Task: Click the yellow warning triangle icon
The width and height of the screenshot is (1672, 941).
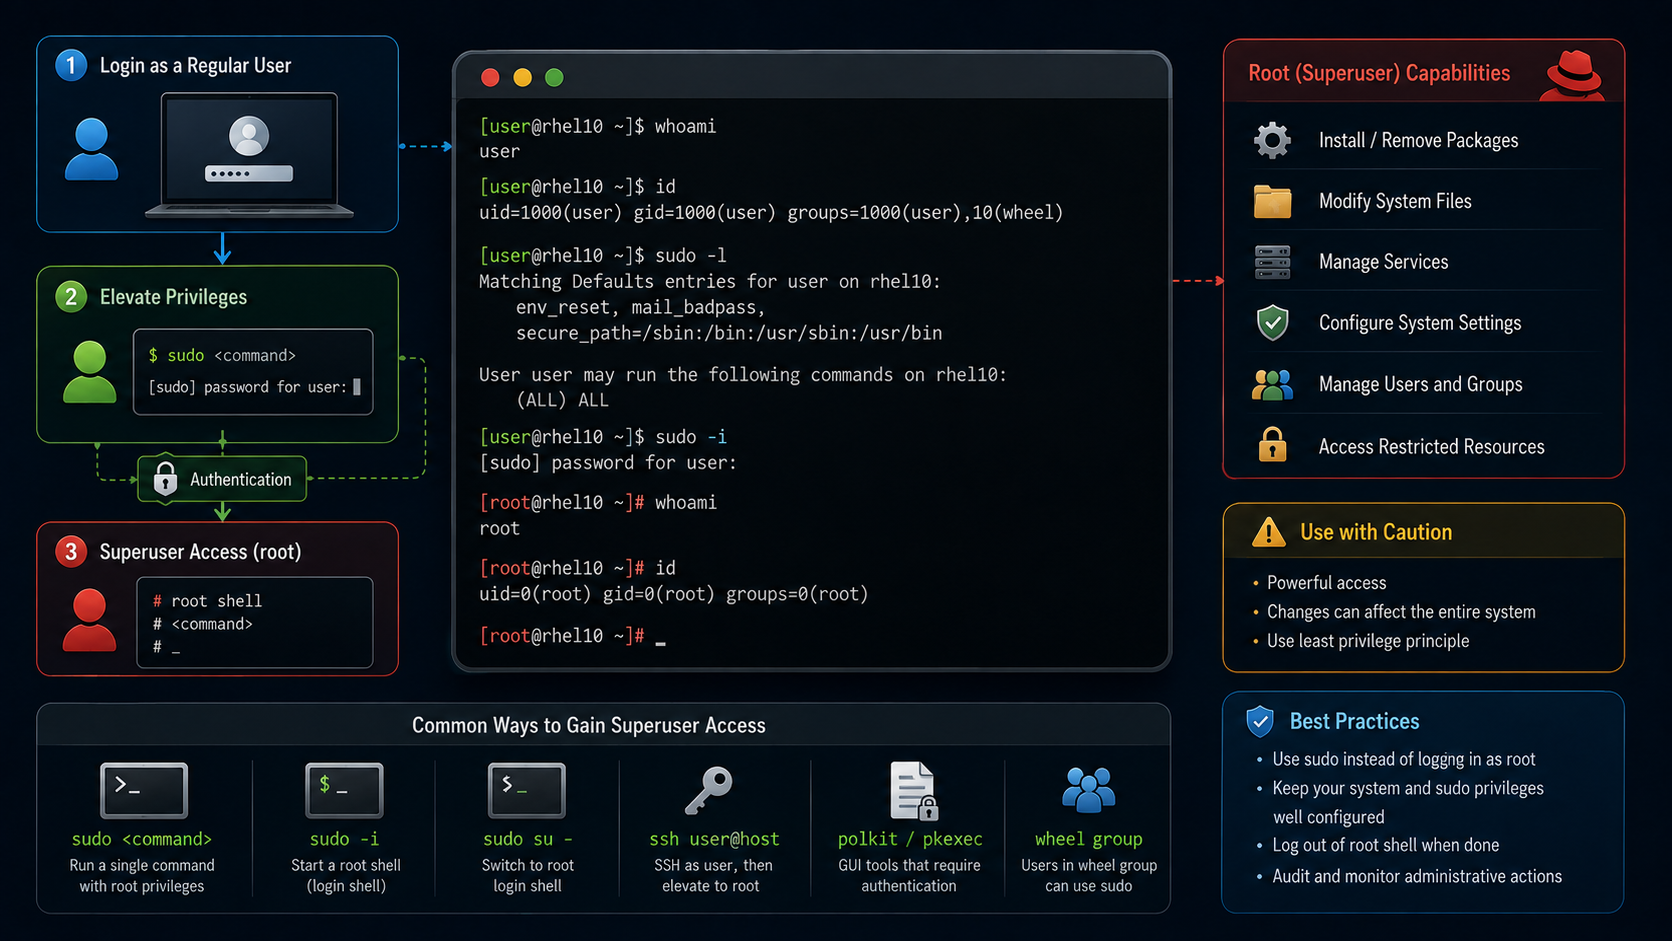Action: coord(1269,532)
